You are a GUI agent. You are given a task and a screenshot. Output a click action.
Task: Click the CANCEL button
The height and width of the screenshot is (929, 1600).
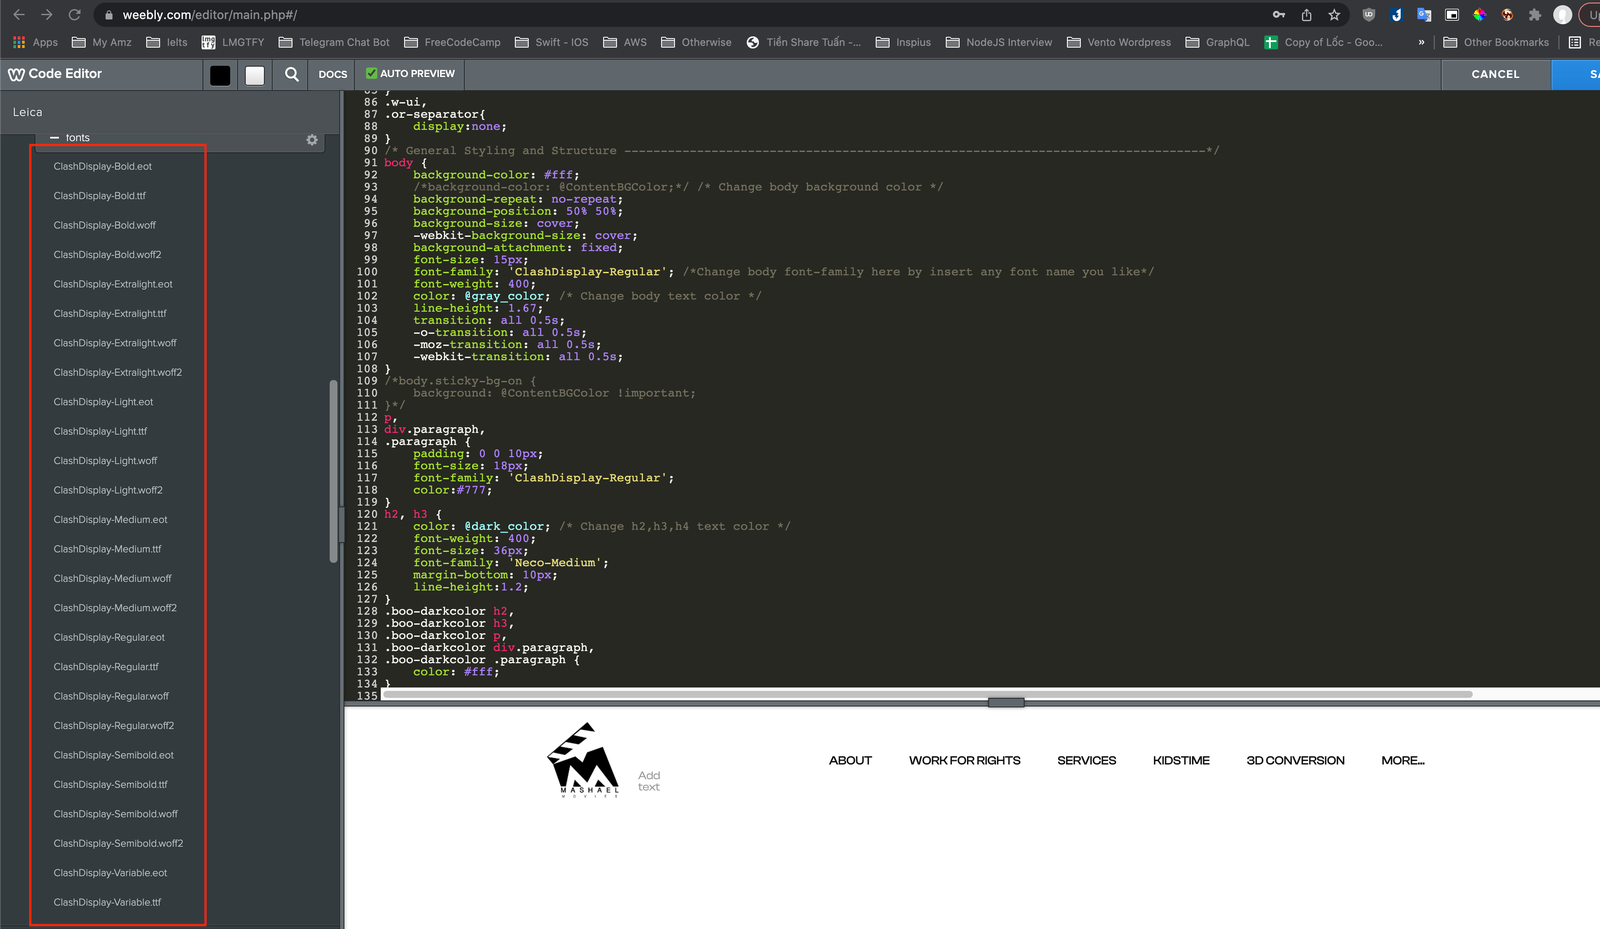click(1494, 74)
